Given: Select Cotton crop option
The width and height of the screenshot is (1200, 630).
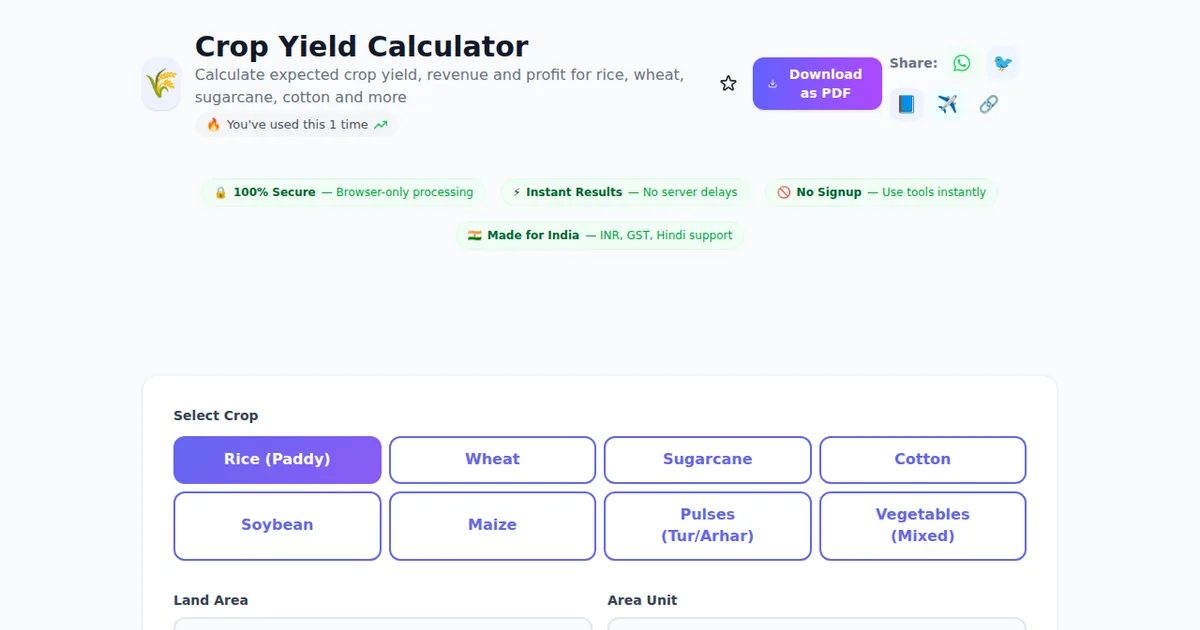Looking at the screenshot, I should [x=922, y=460].
